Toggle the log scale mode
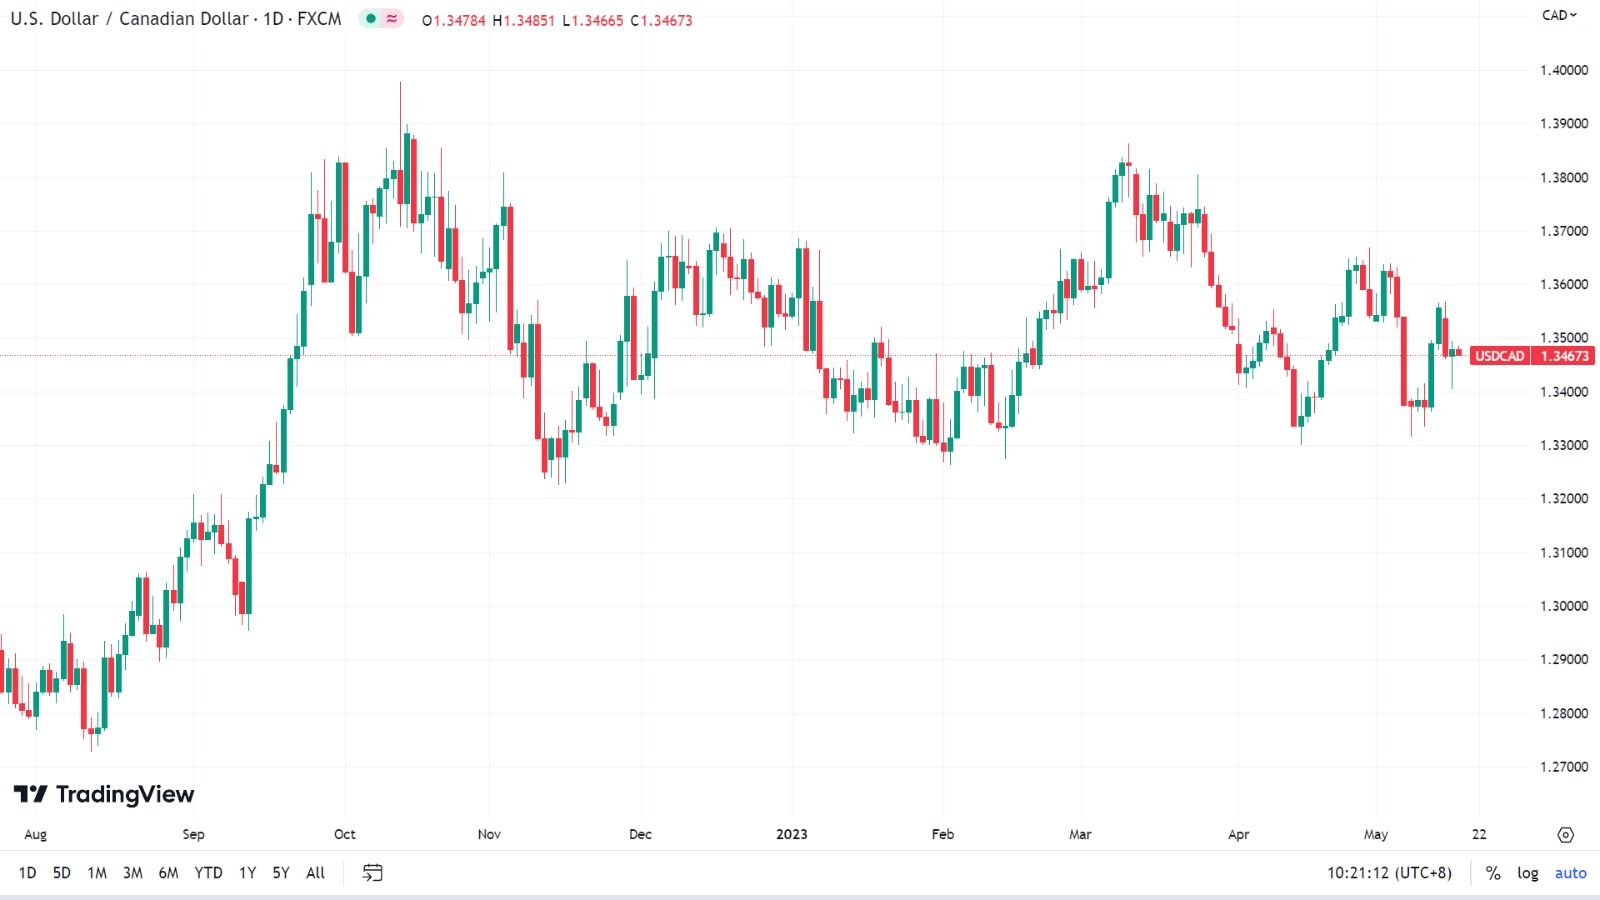Screen dimensions: 1600x900 pyautogui.click(x=1528, y=873)
